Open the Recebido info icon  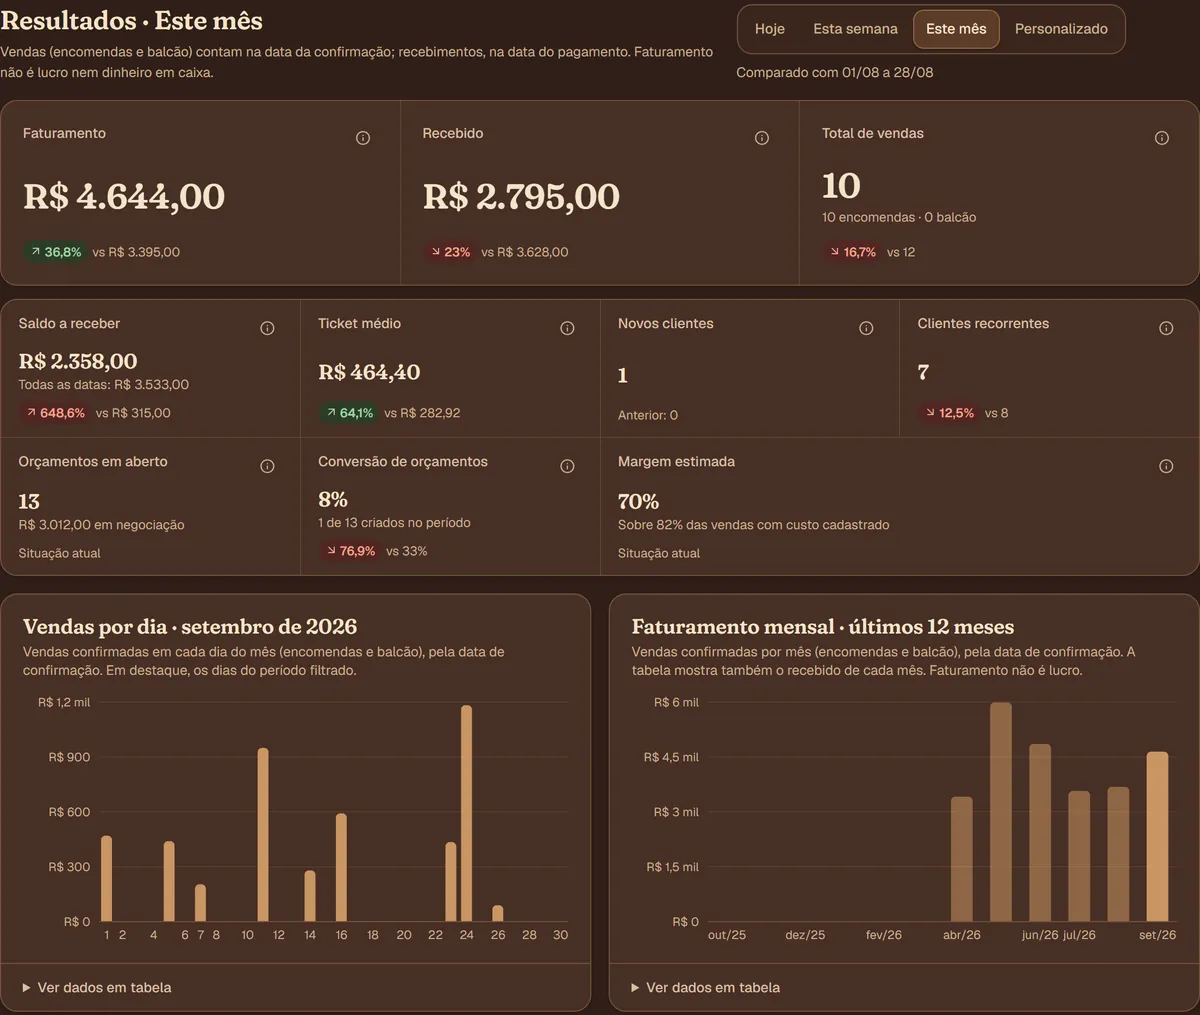[x=762, y=138]
